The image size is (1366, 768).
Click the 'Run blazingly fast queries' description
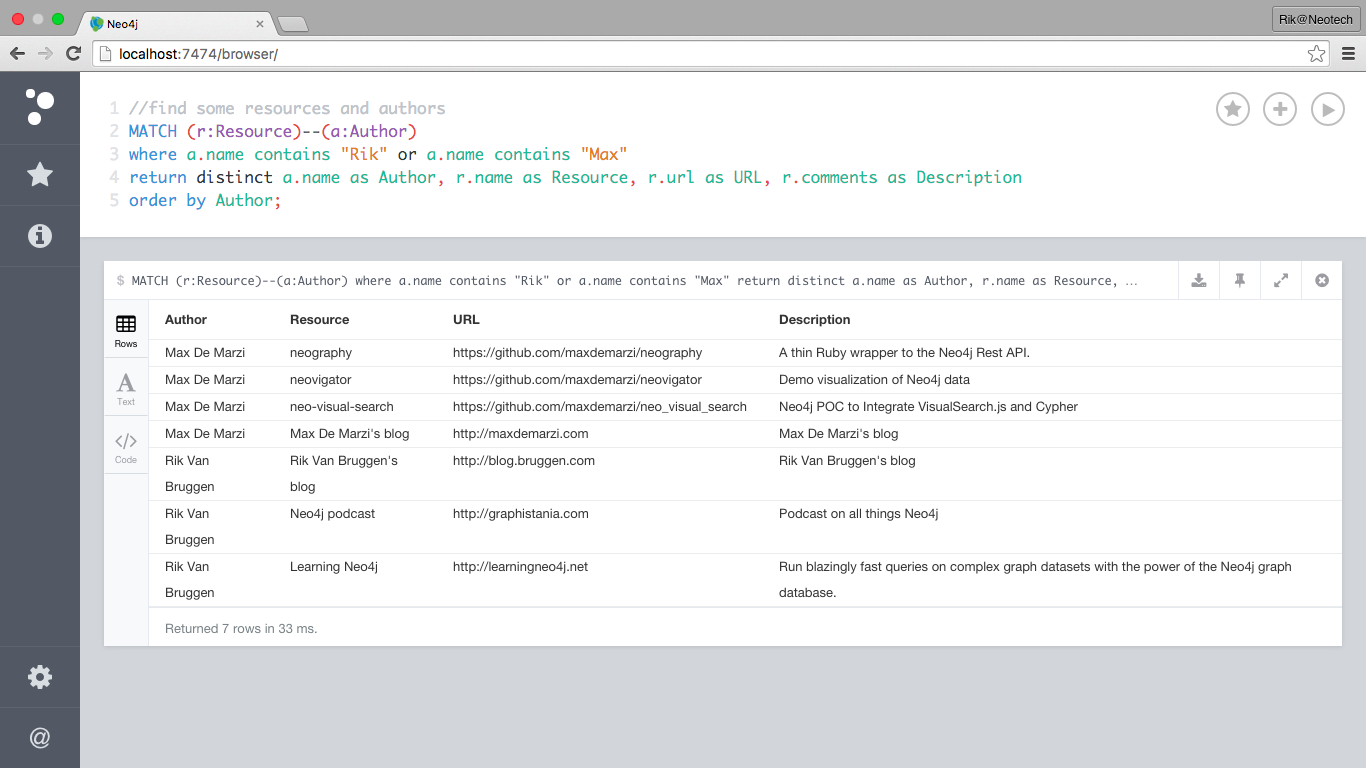click(1036, 580)
